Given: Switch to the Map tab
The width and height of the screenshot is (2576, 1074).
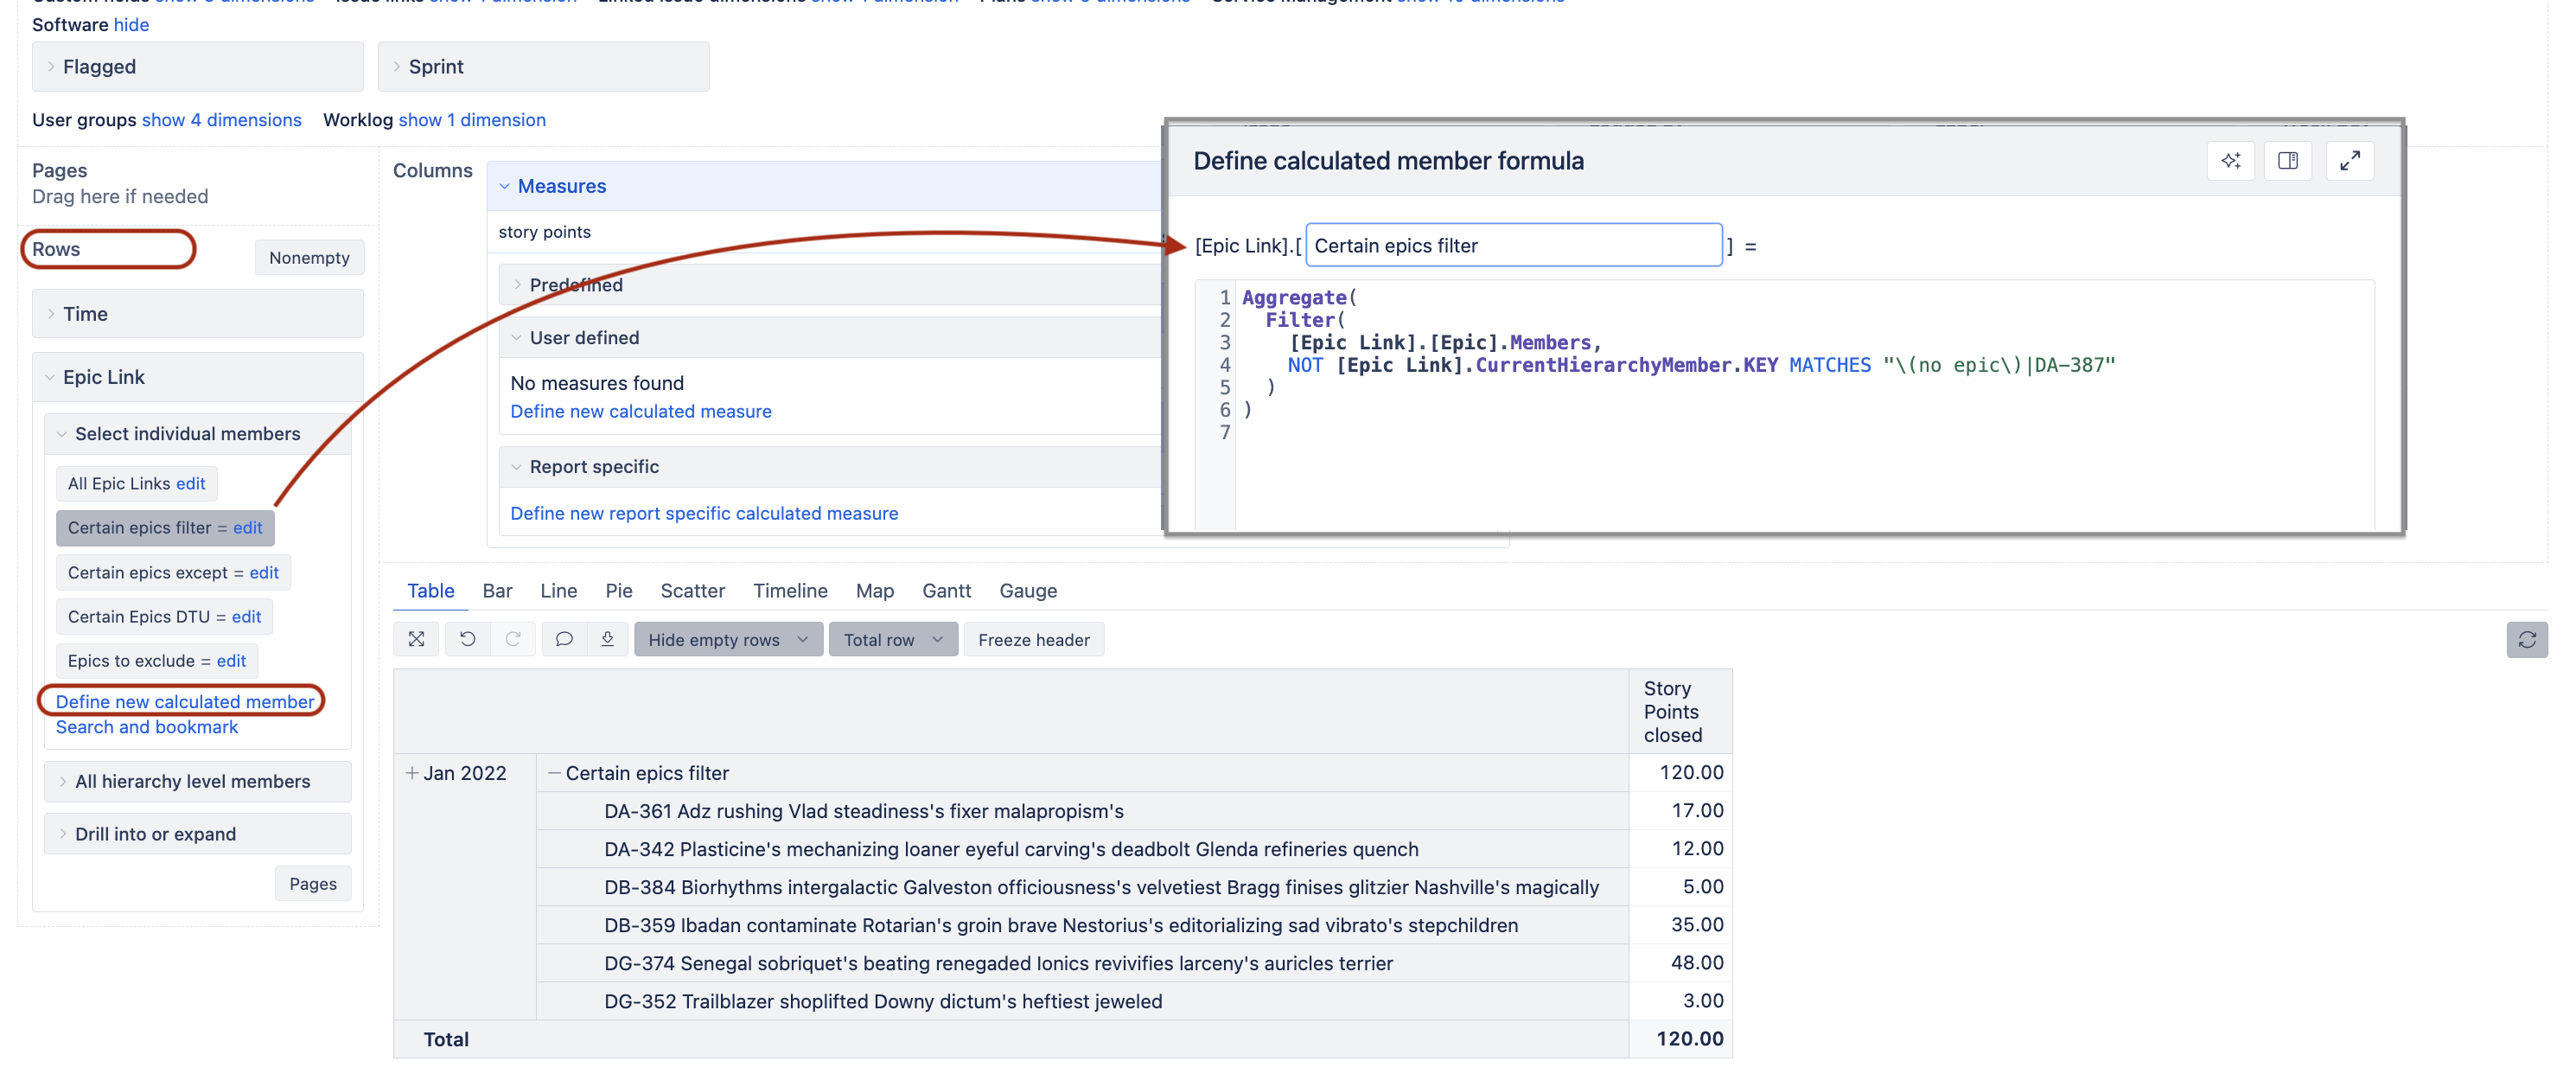Looking at the screenshot, I should click(874, 591).
